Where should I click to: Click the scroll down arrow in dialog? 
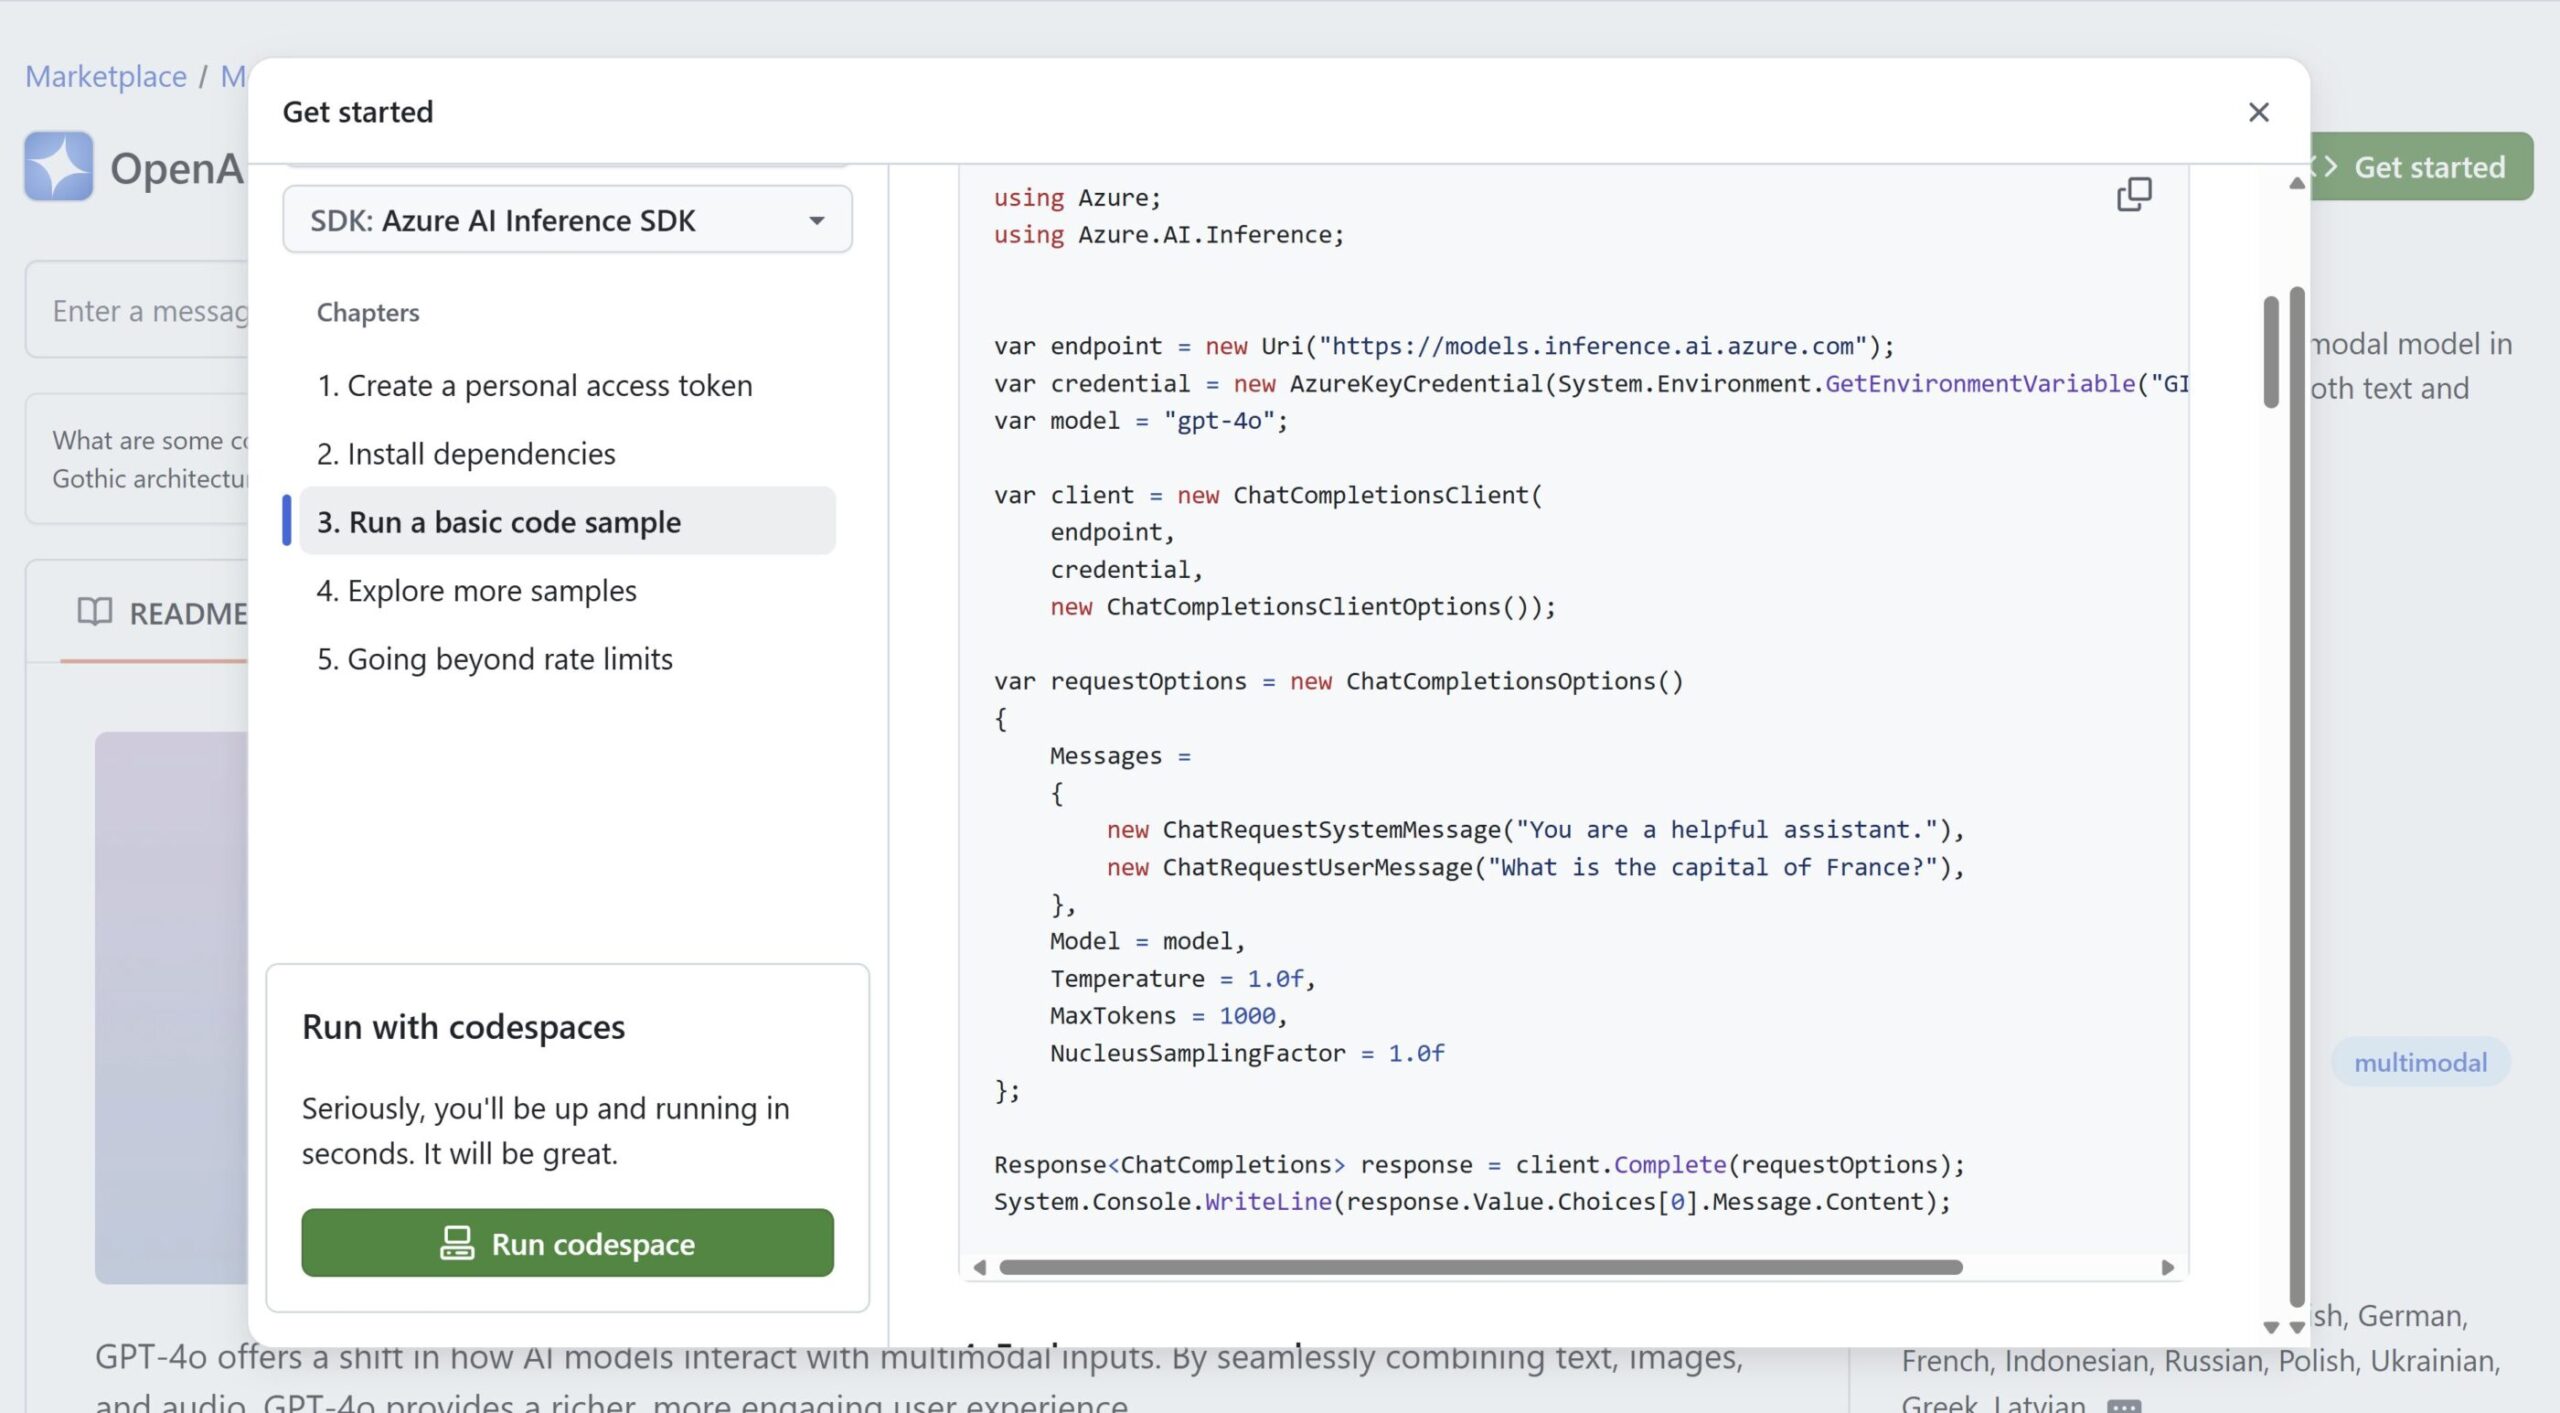coord(2297,1327)
